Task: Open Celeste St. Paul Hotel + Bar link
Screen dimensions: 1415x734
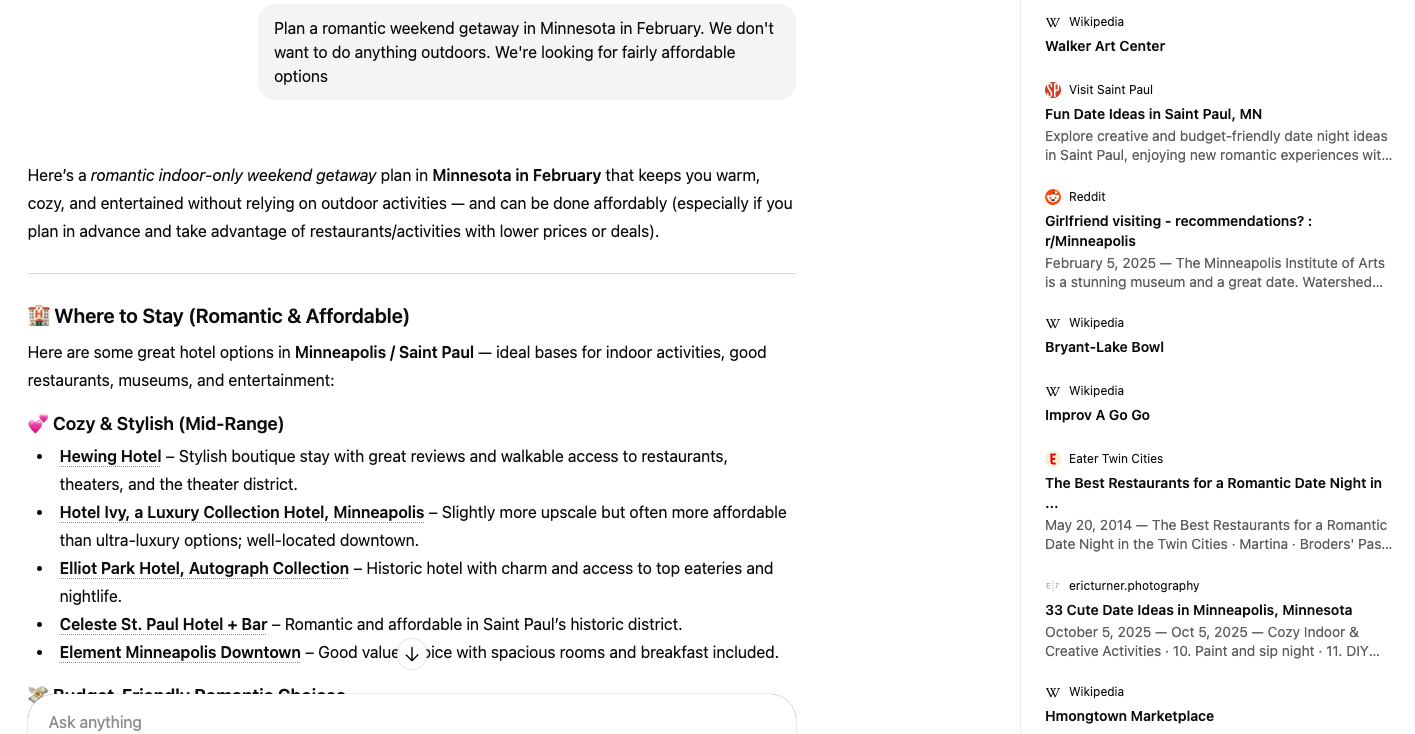Action: click(x=163, y=625)
